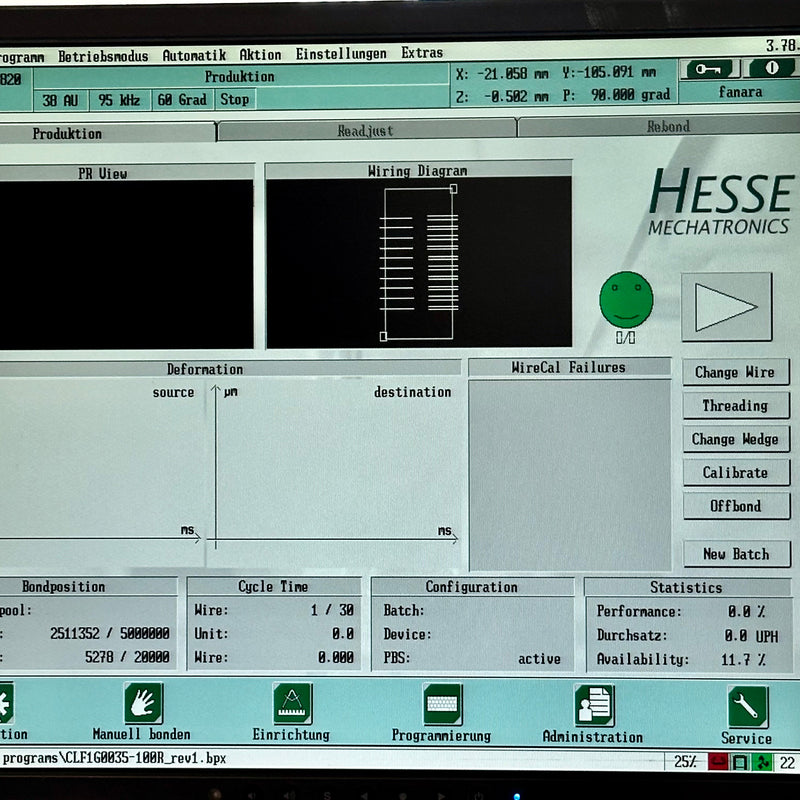Viewport: 800px width, 800px height.
Task: Click the window frame icon in status bar
Action: click(739, 763)
